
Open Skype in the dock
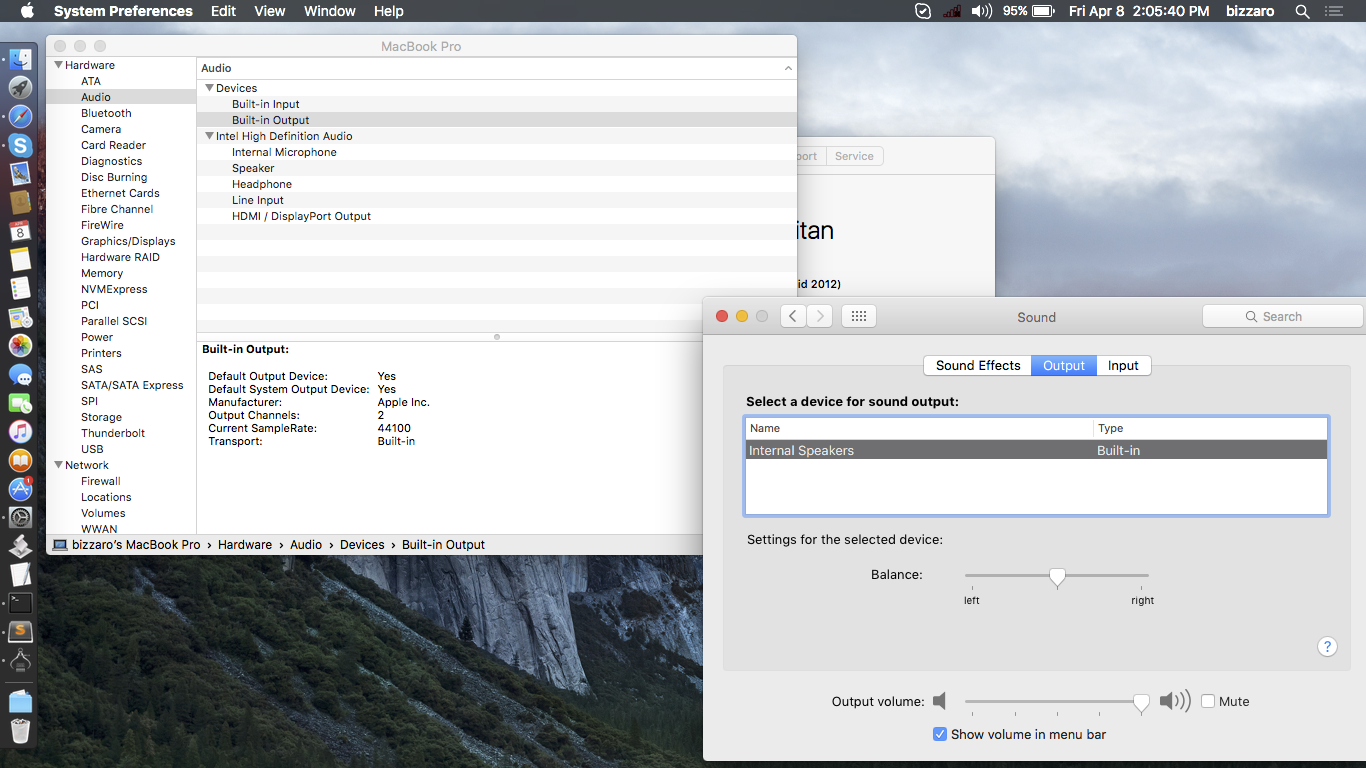pos(20,146)
